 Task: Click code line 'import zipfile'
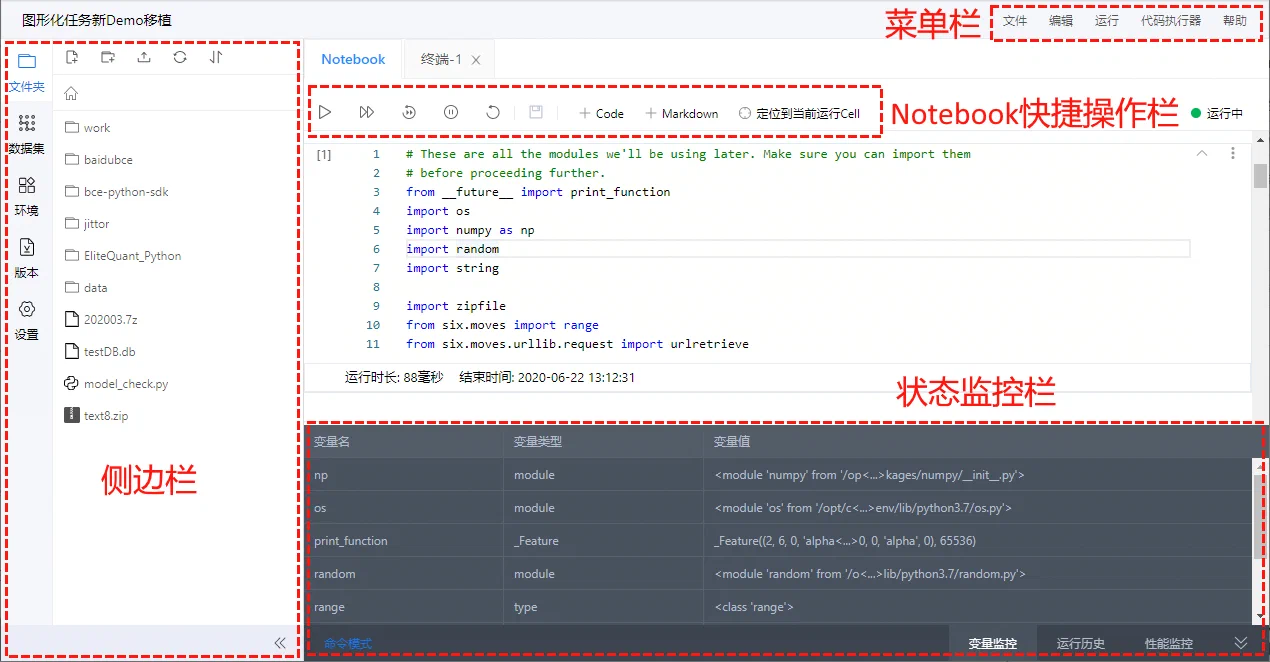click(x=456, y=306)
